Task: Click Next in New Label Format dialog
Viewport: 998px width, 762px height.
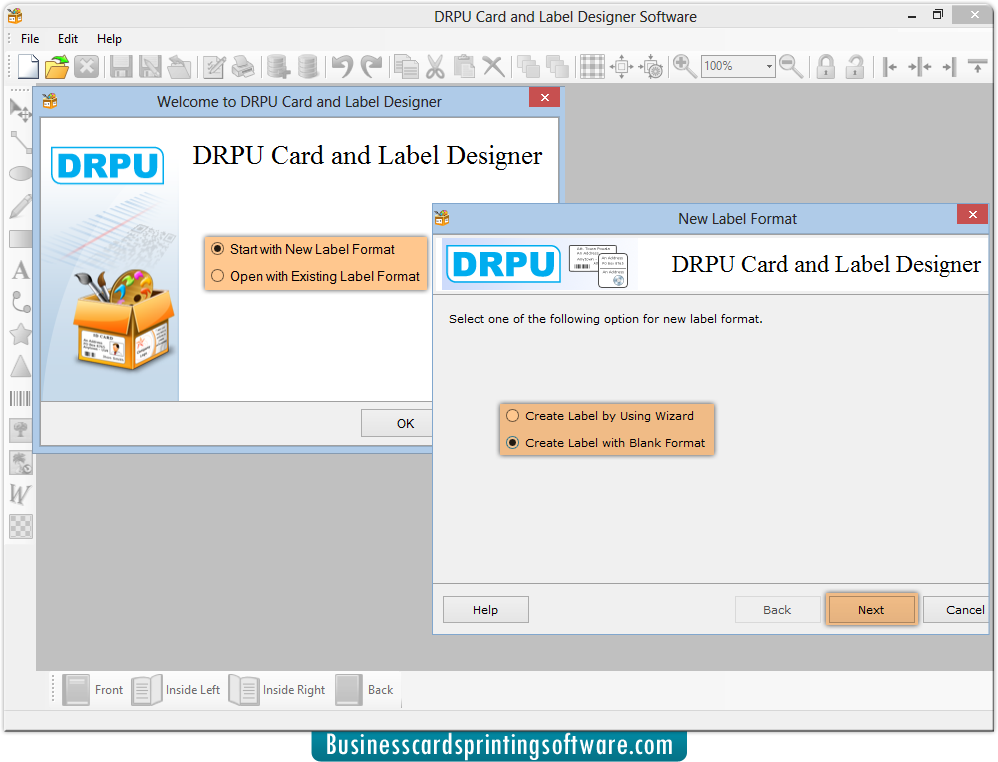Action: [x=871, y=610]
